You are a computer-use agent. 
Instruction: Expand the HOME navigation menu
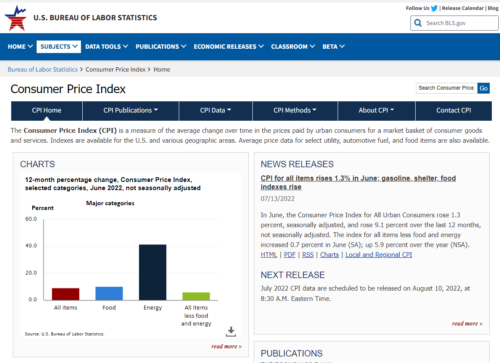click(20, 46)
